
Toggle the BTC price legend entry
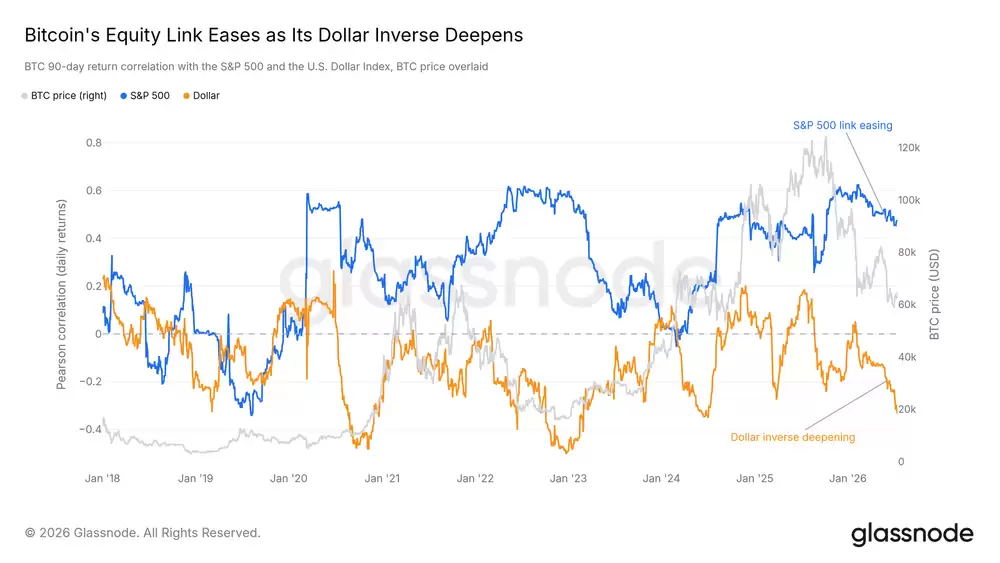coord(64,96)
